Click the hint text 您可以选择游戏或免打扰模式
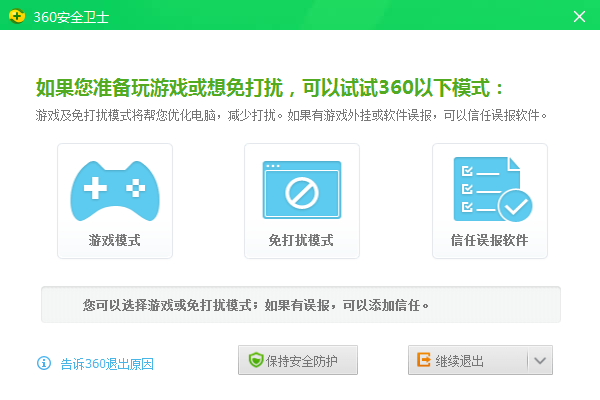 [256, 305]
